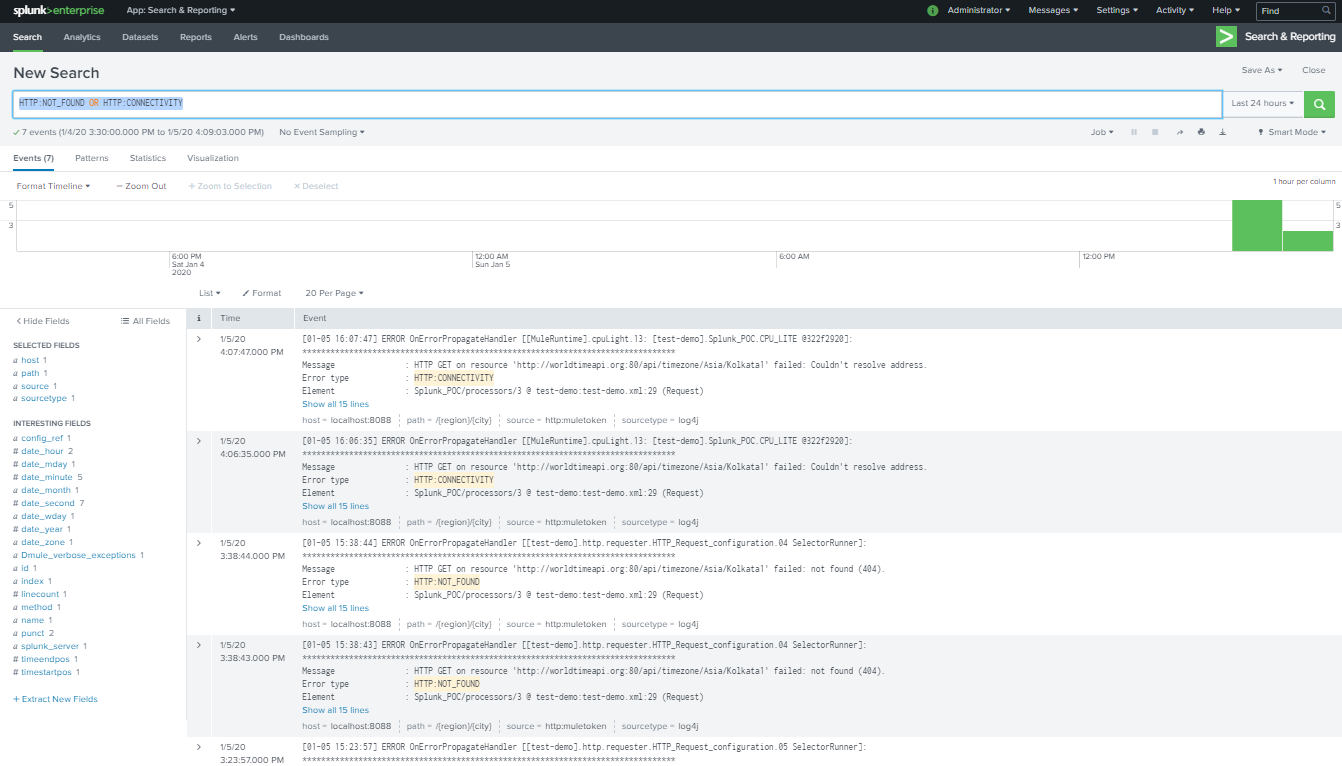Expand the 3:38:44 PM event row
Screen dimensions: 1342x766
tap(199, 543)
